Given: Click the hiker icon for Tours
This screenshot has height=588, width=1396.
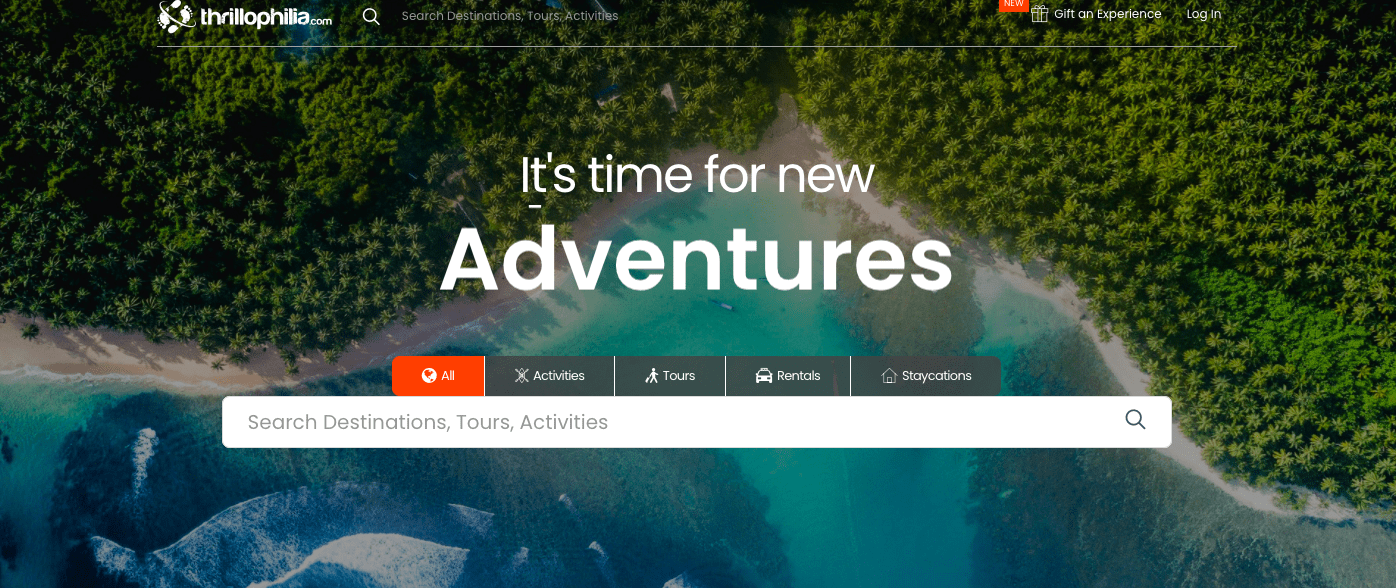Looking at the screenshot, I should (652, 376).
